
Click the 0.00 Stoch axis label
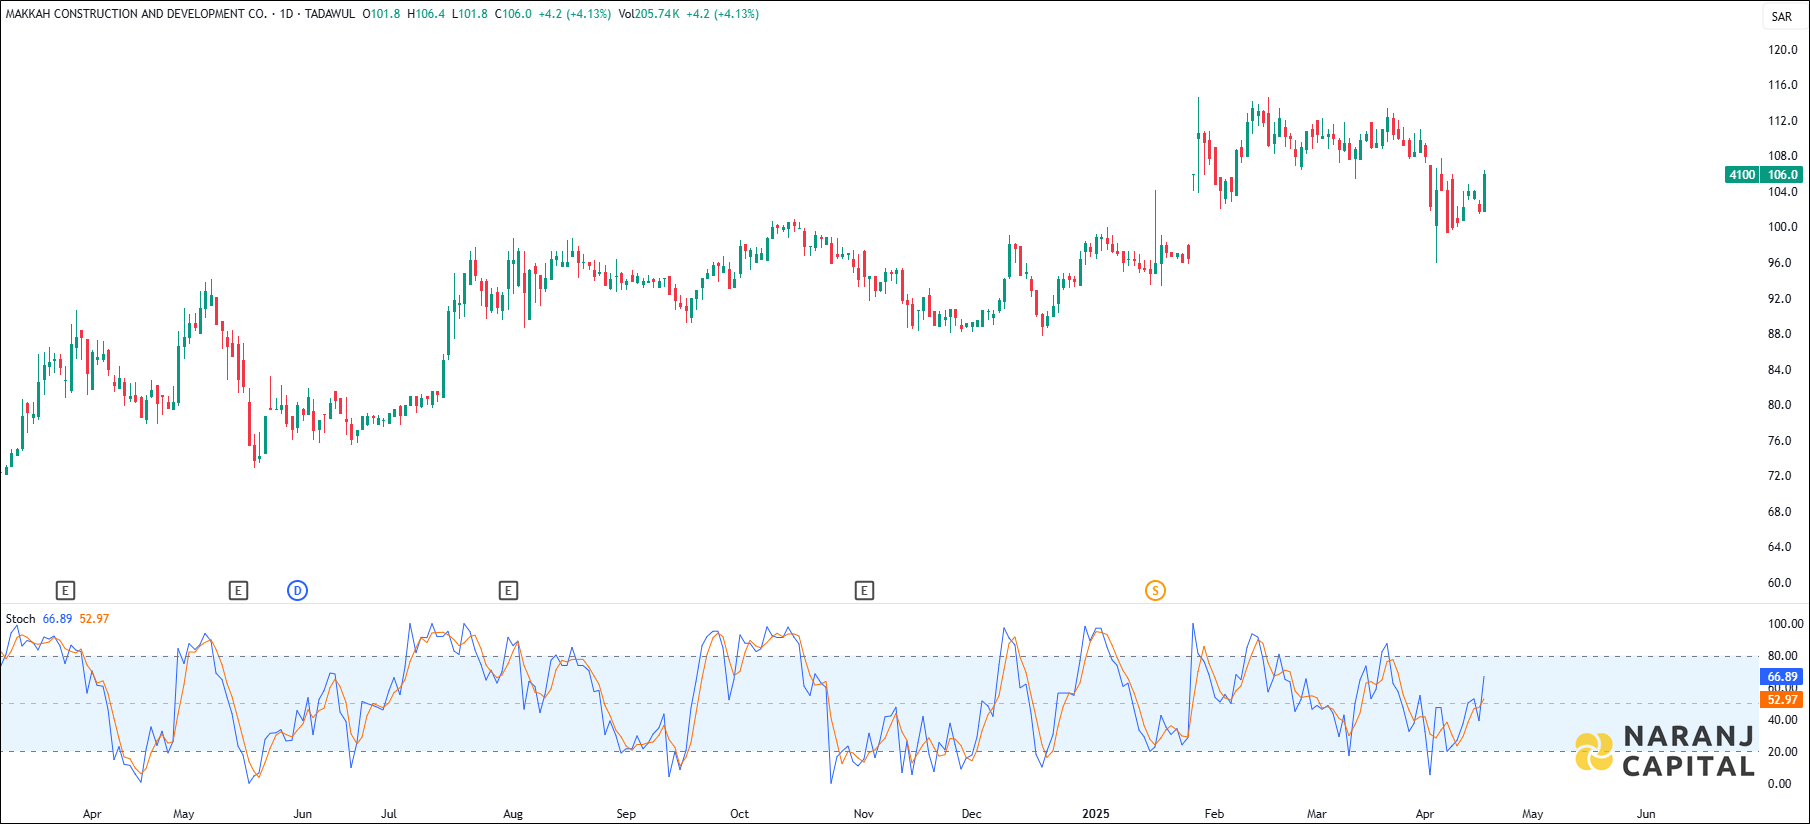(1779, 784)
